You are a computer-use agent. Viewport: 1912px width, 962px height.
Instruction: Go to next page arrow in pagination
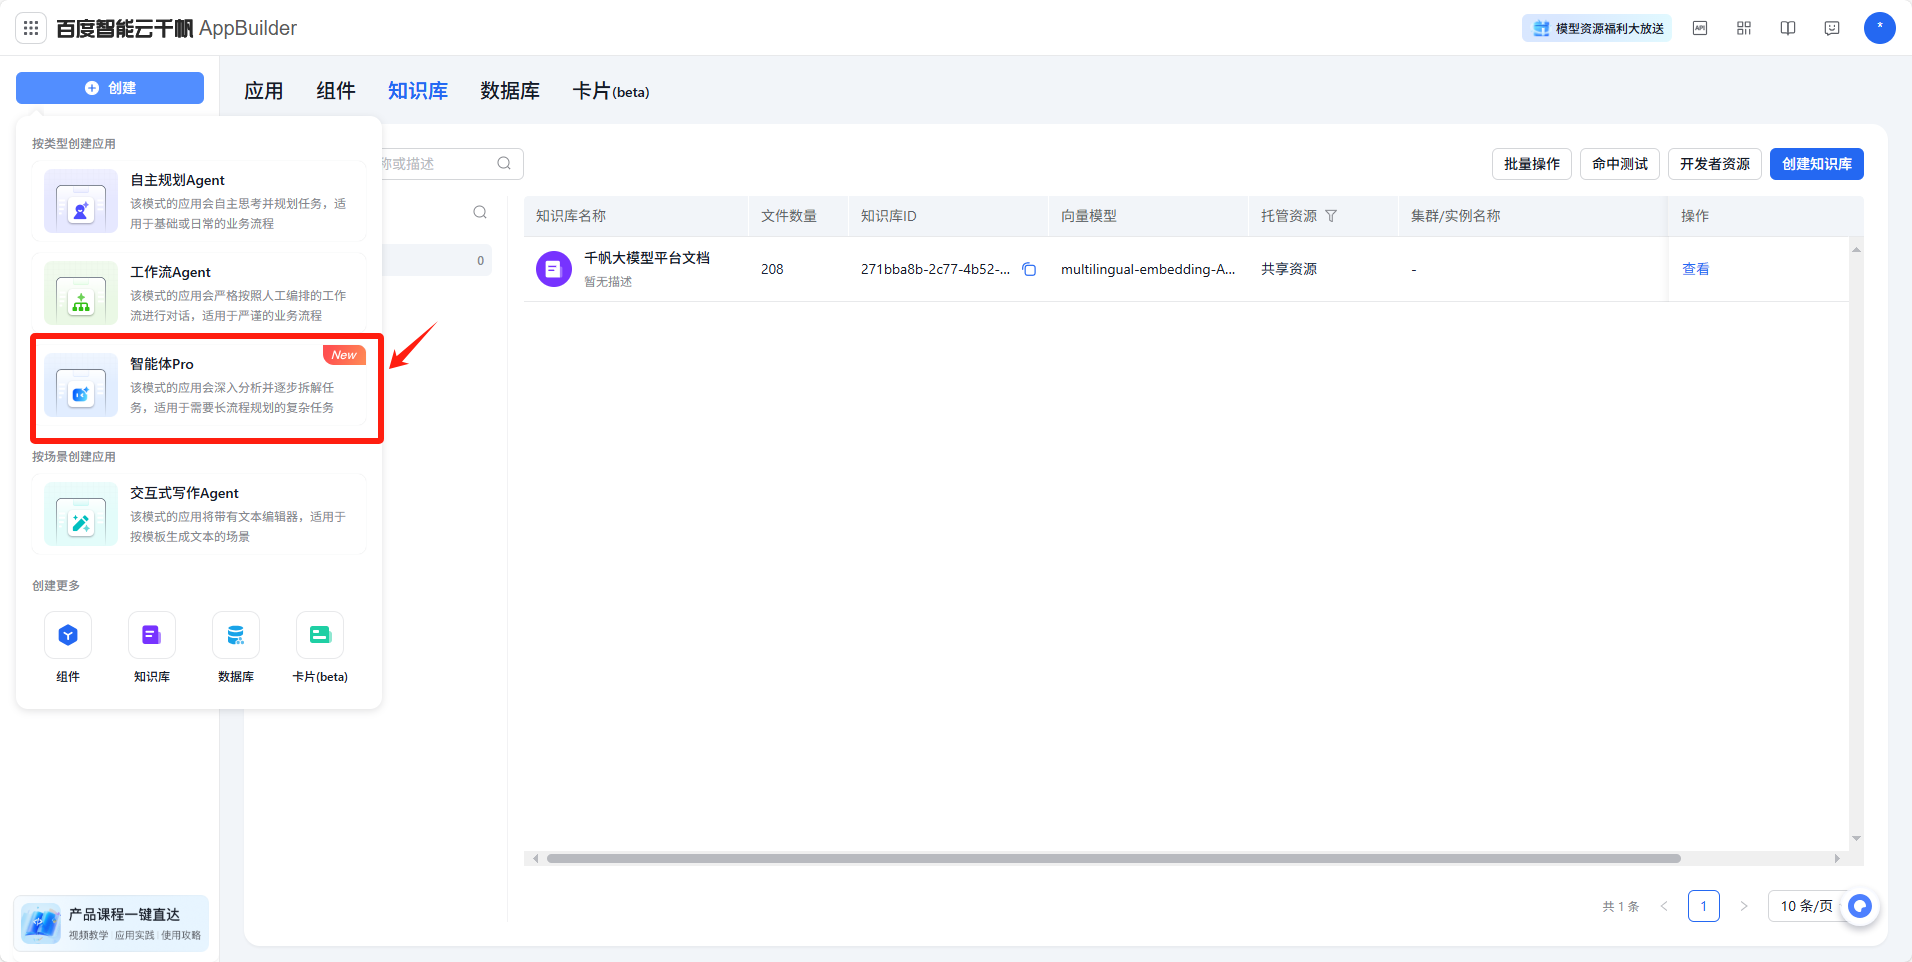click(1744, 906)
